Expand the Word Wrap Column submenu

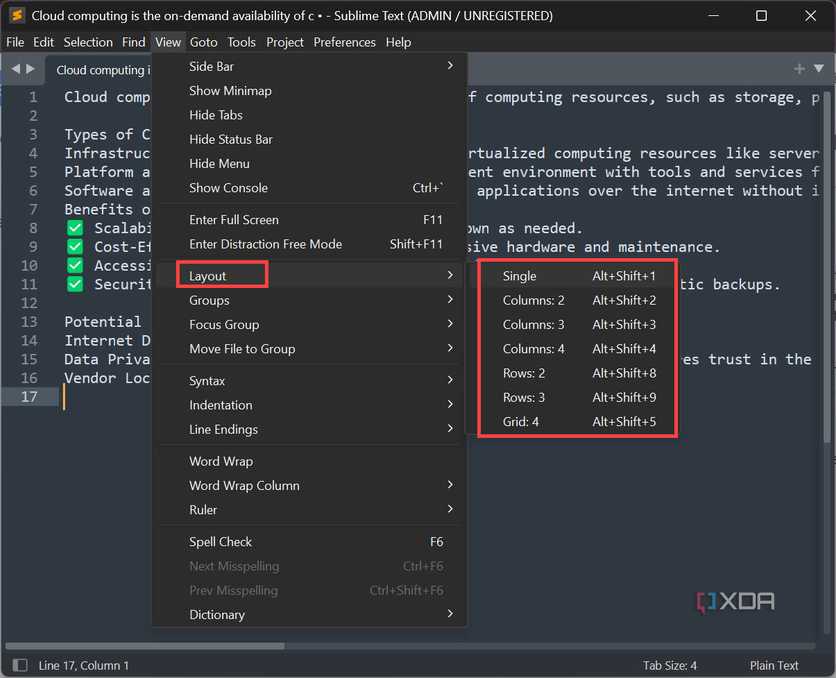click(x=310, y=486)
